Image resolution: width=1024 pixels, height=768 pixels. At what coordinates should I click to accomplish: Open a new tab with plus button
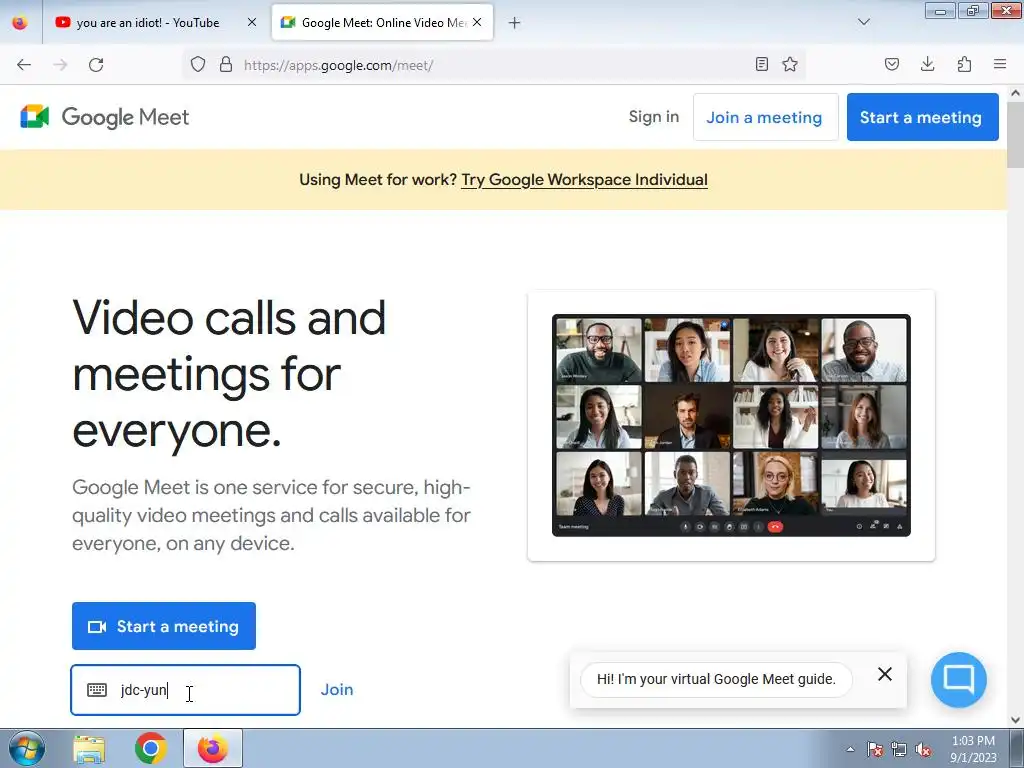pos(515,23)
